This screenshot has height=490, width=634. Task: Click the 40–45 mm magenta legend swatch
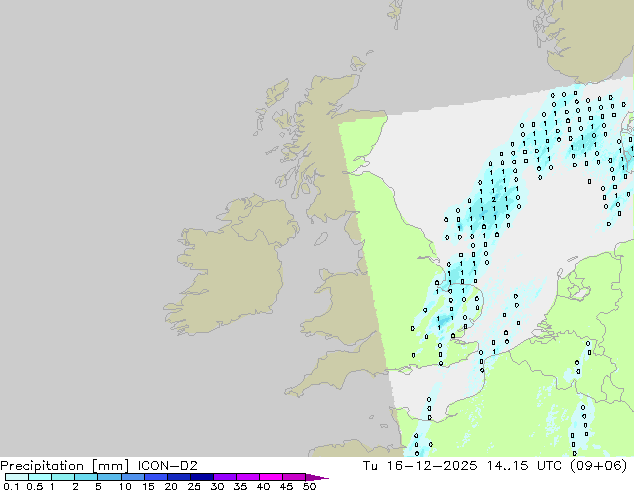coord(271,477)
